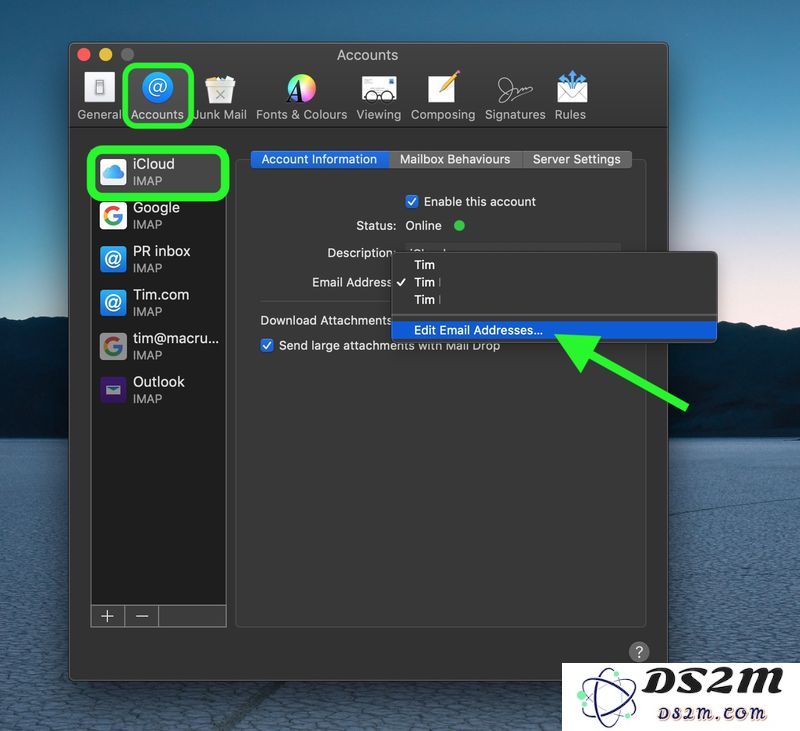Open Junk Mail preferences
This screenshot has width=800, height=731.
point(220,96)
